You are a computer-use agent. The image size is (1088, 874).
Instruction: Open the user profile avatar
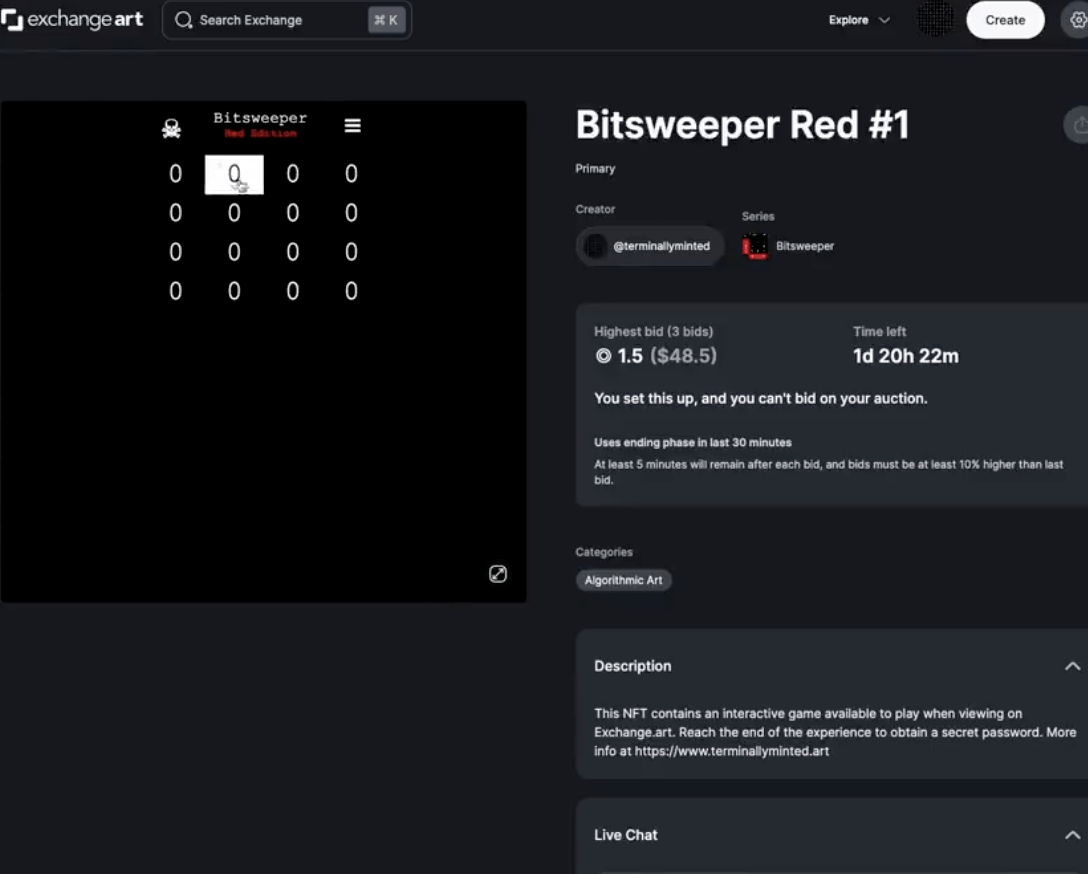pos(935,20)
